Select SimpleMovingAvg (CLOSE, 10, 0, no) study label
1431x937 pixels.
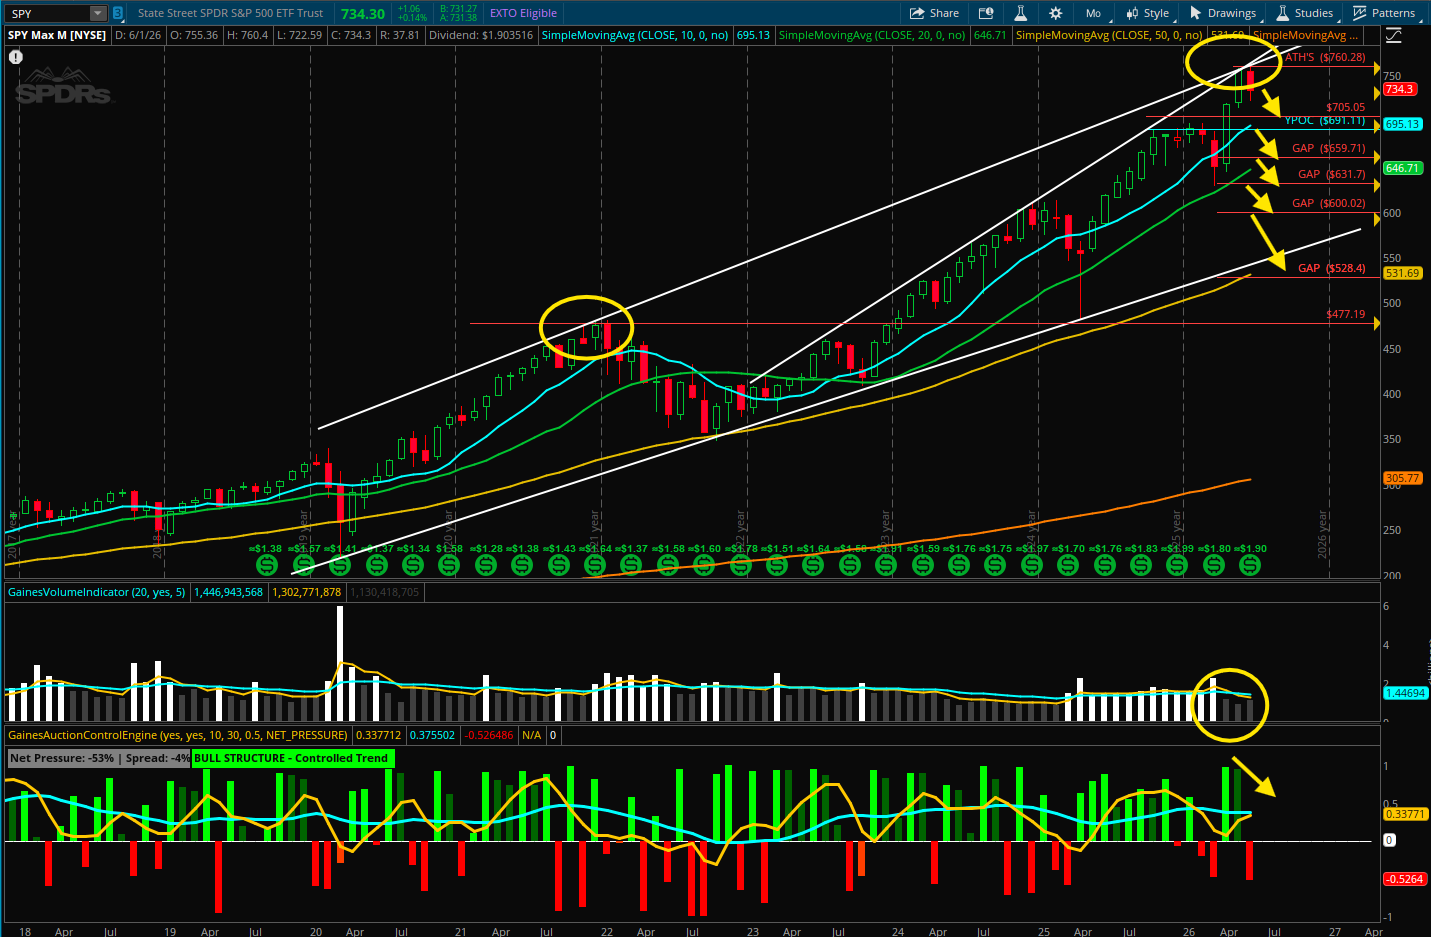click(634, 35)
